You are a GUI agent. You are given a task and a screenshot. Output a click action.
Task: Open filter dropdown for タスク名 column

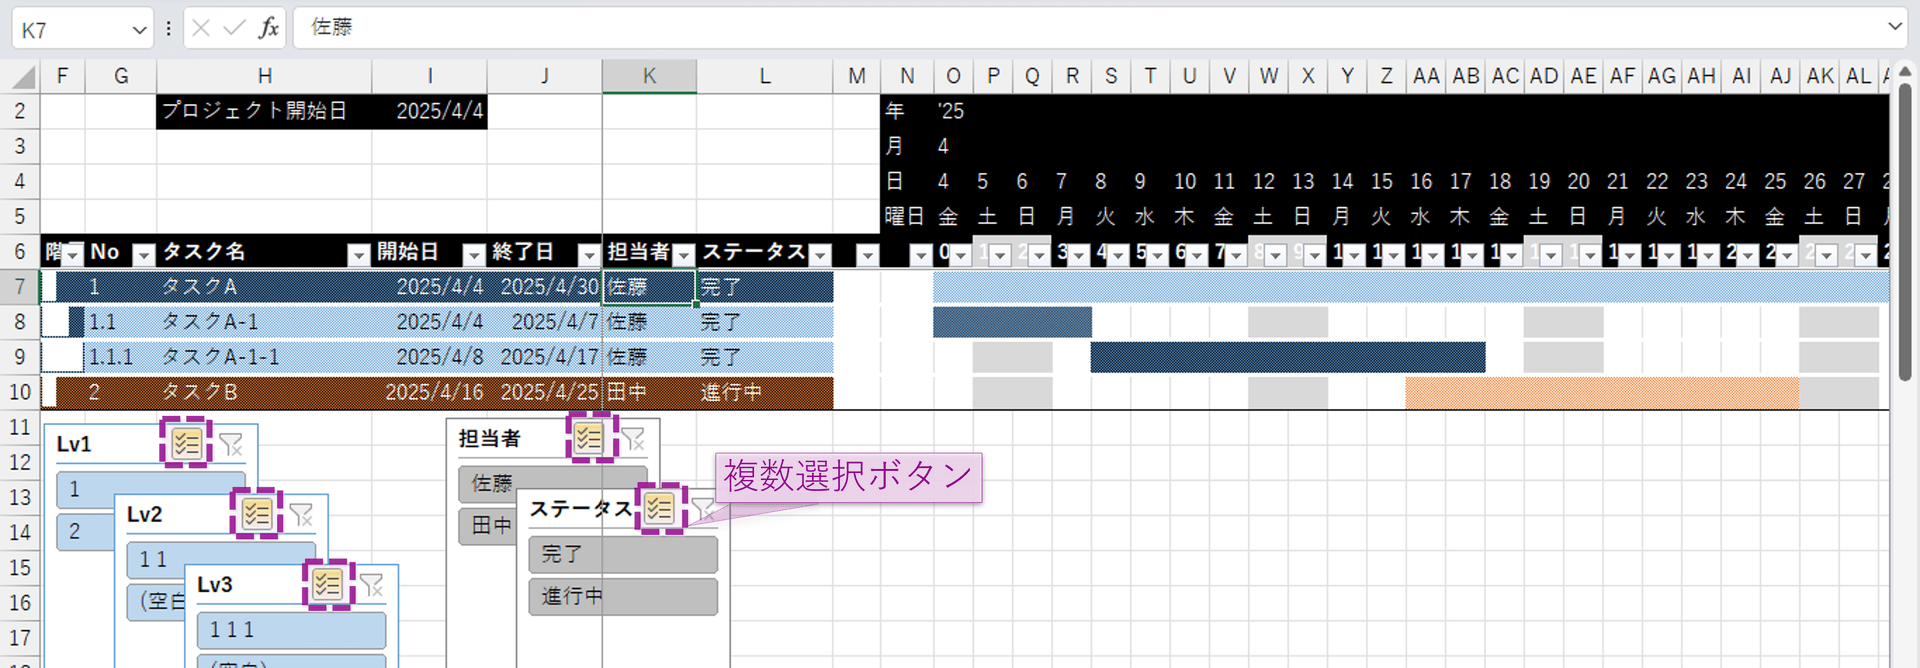coord(358,255)
